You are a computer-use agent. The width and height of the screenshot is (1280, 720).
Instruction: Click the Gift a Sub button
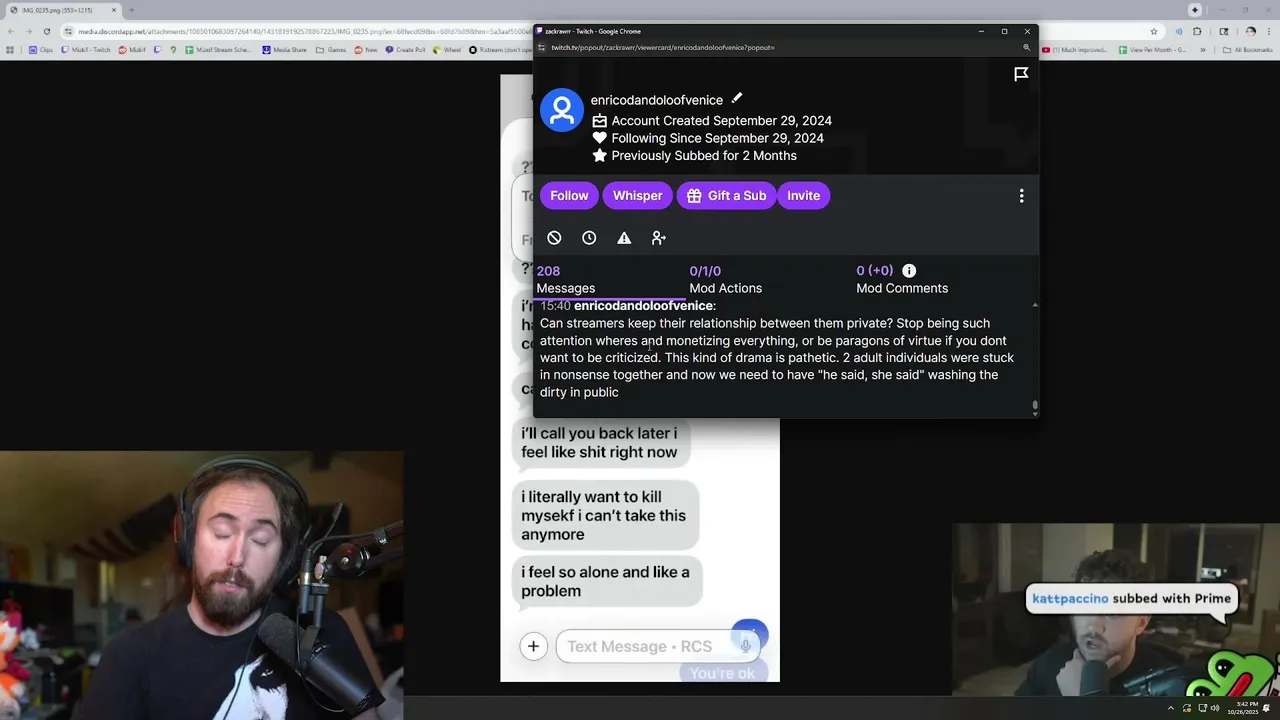pyautogui.click(x=727, y=196)
